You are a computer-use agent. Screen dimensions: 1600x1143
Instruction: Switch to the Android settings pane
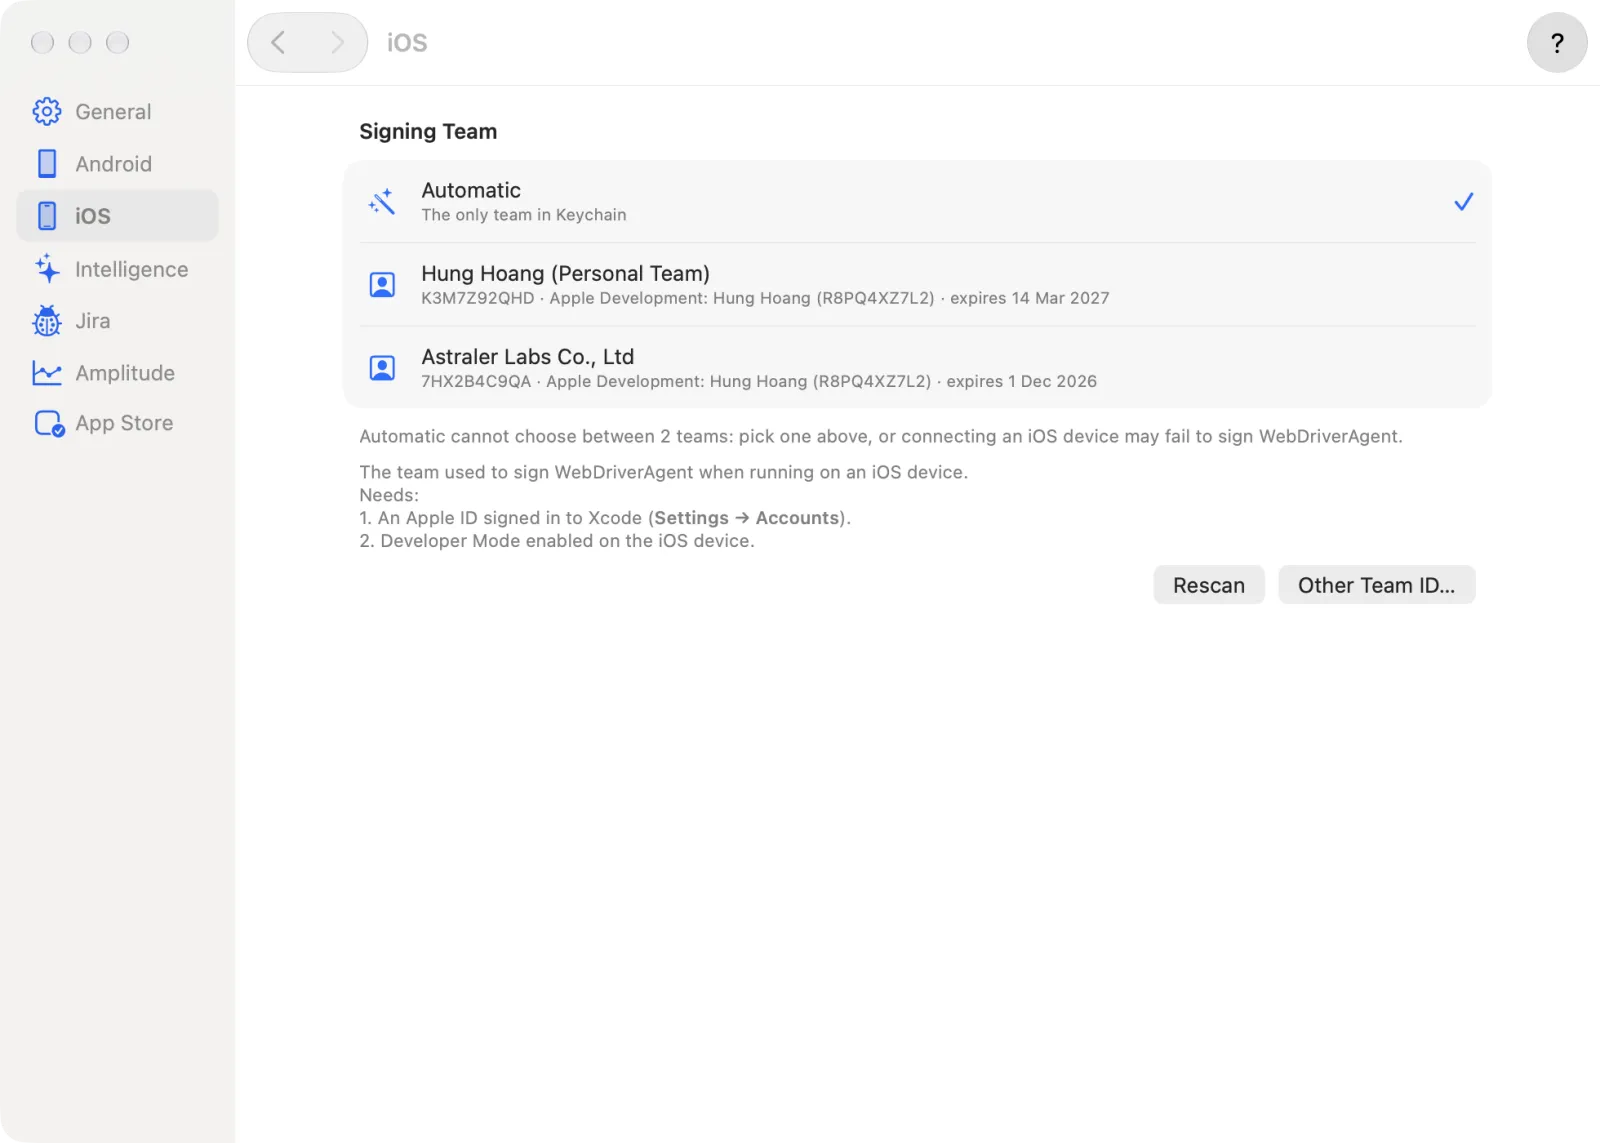117,164
